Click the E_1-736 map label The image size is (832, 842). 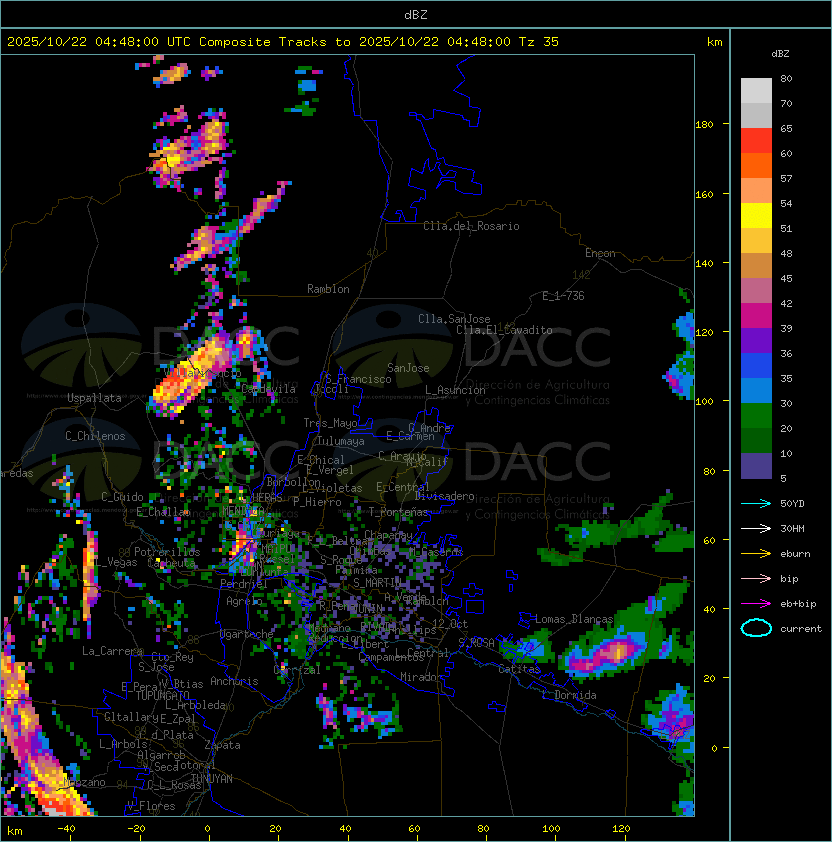pyautogui.click(x=563, y=296)
